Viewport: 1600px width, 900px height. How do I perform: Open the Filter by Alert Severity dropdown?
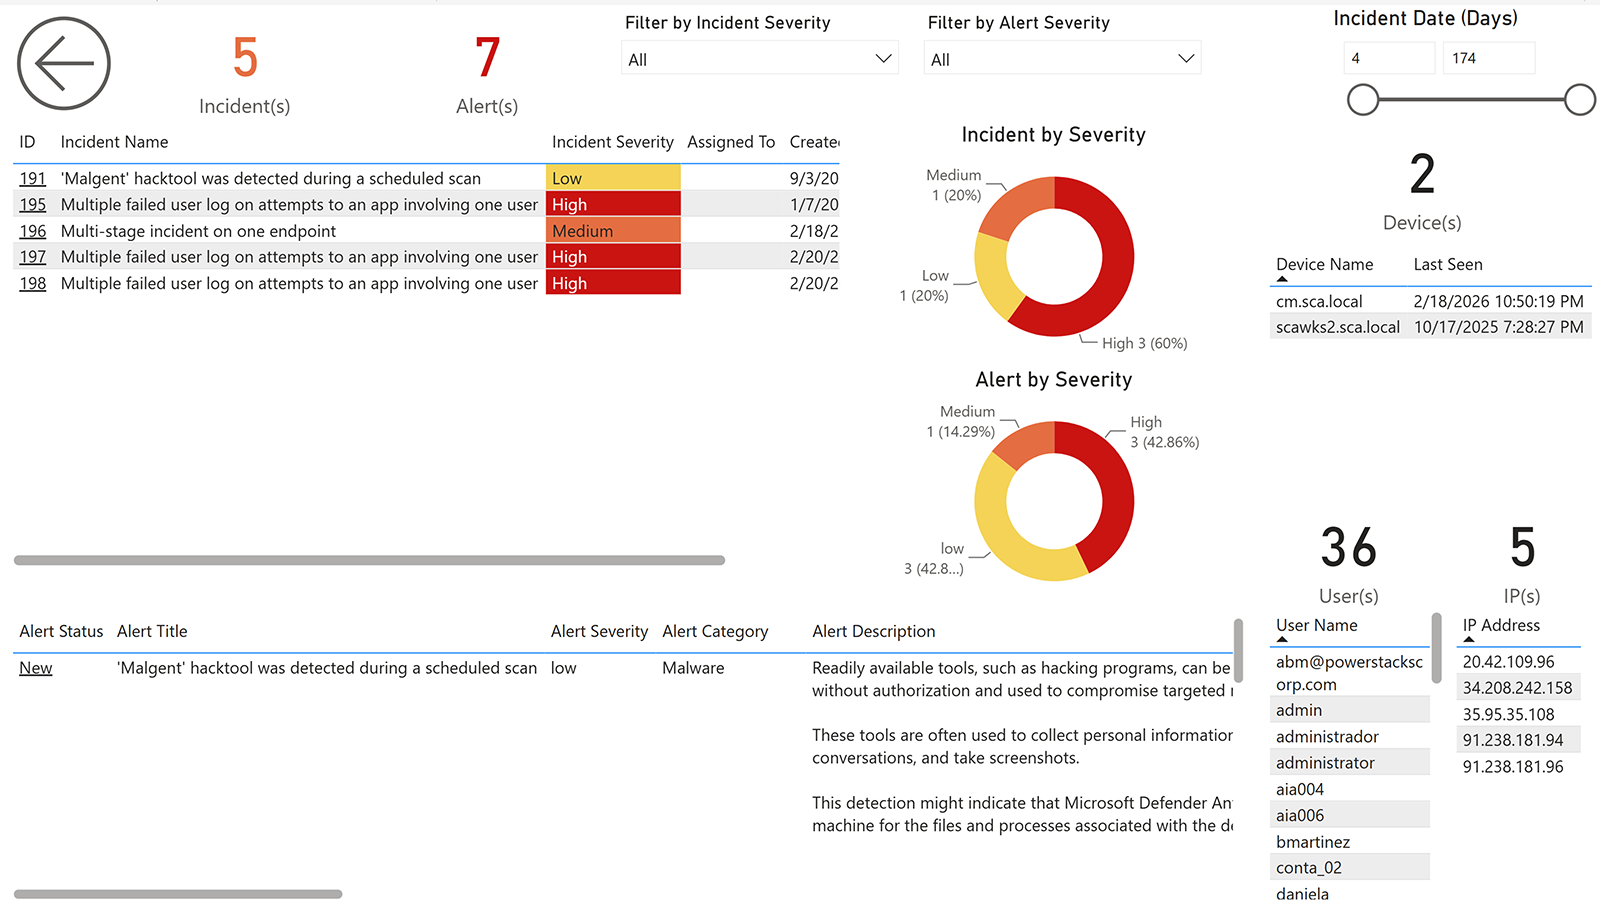[x=1062, y=59]
